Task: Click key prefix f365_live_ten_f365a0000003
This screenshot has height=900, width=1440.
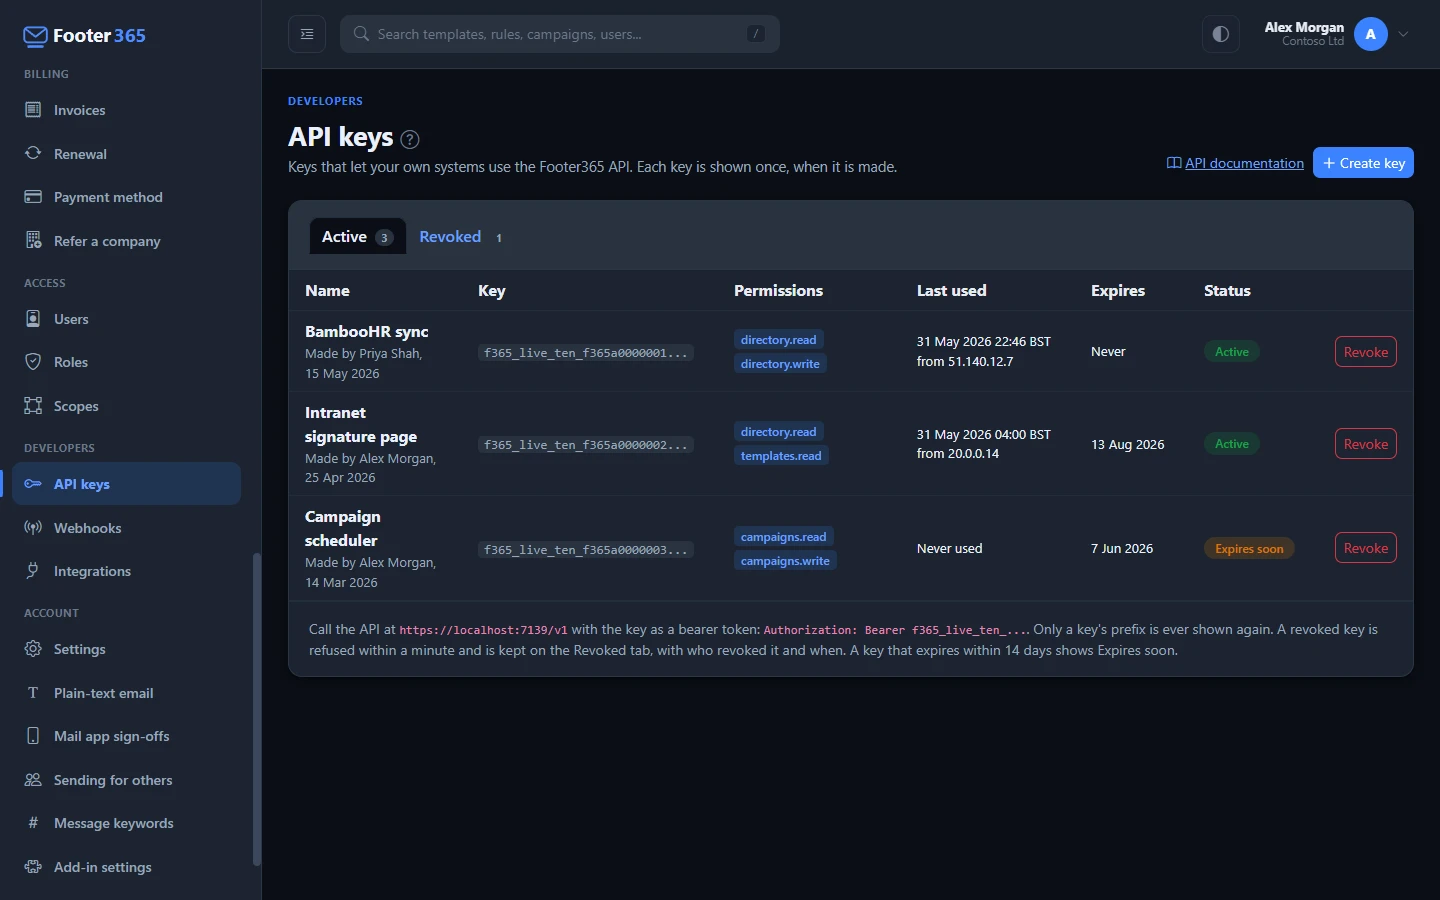Action: [x=586, y=550]
